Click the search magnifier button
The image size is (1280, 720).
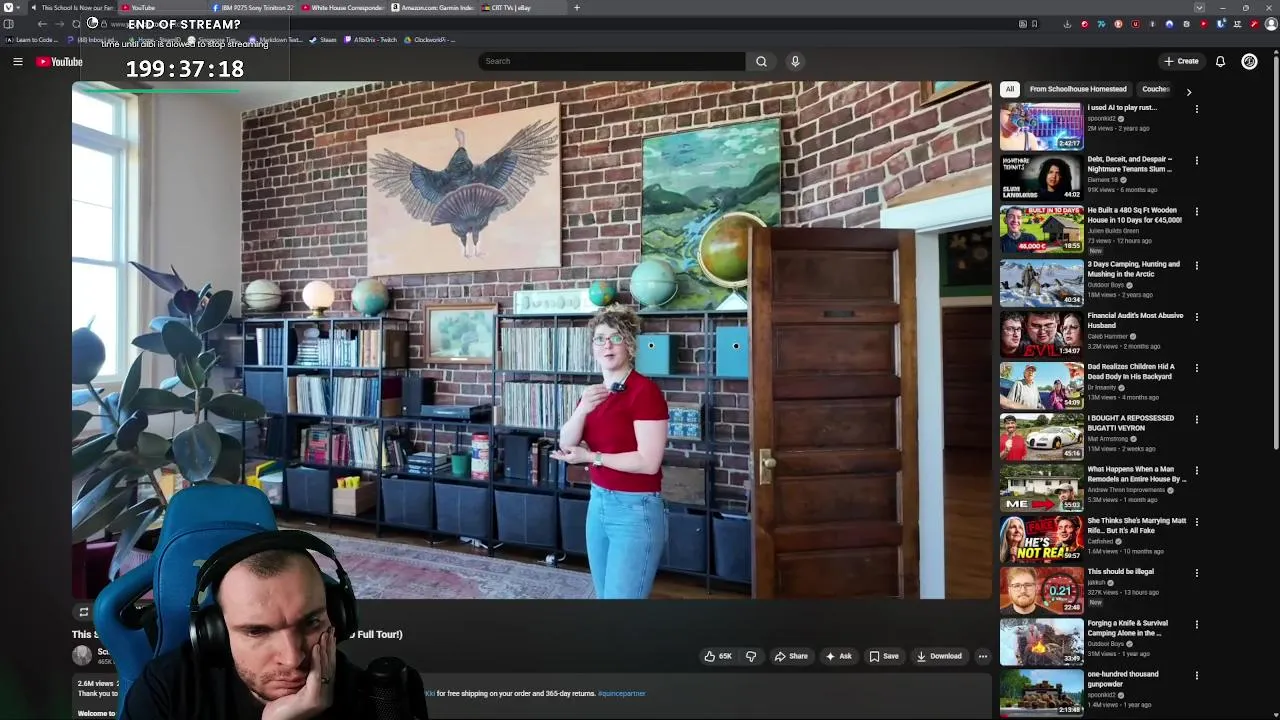coord(761,61)
